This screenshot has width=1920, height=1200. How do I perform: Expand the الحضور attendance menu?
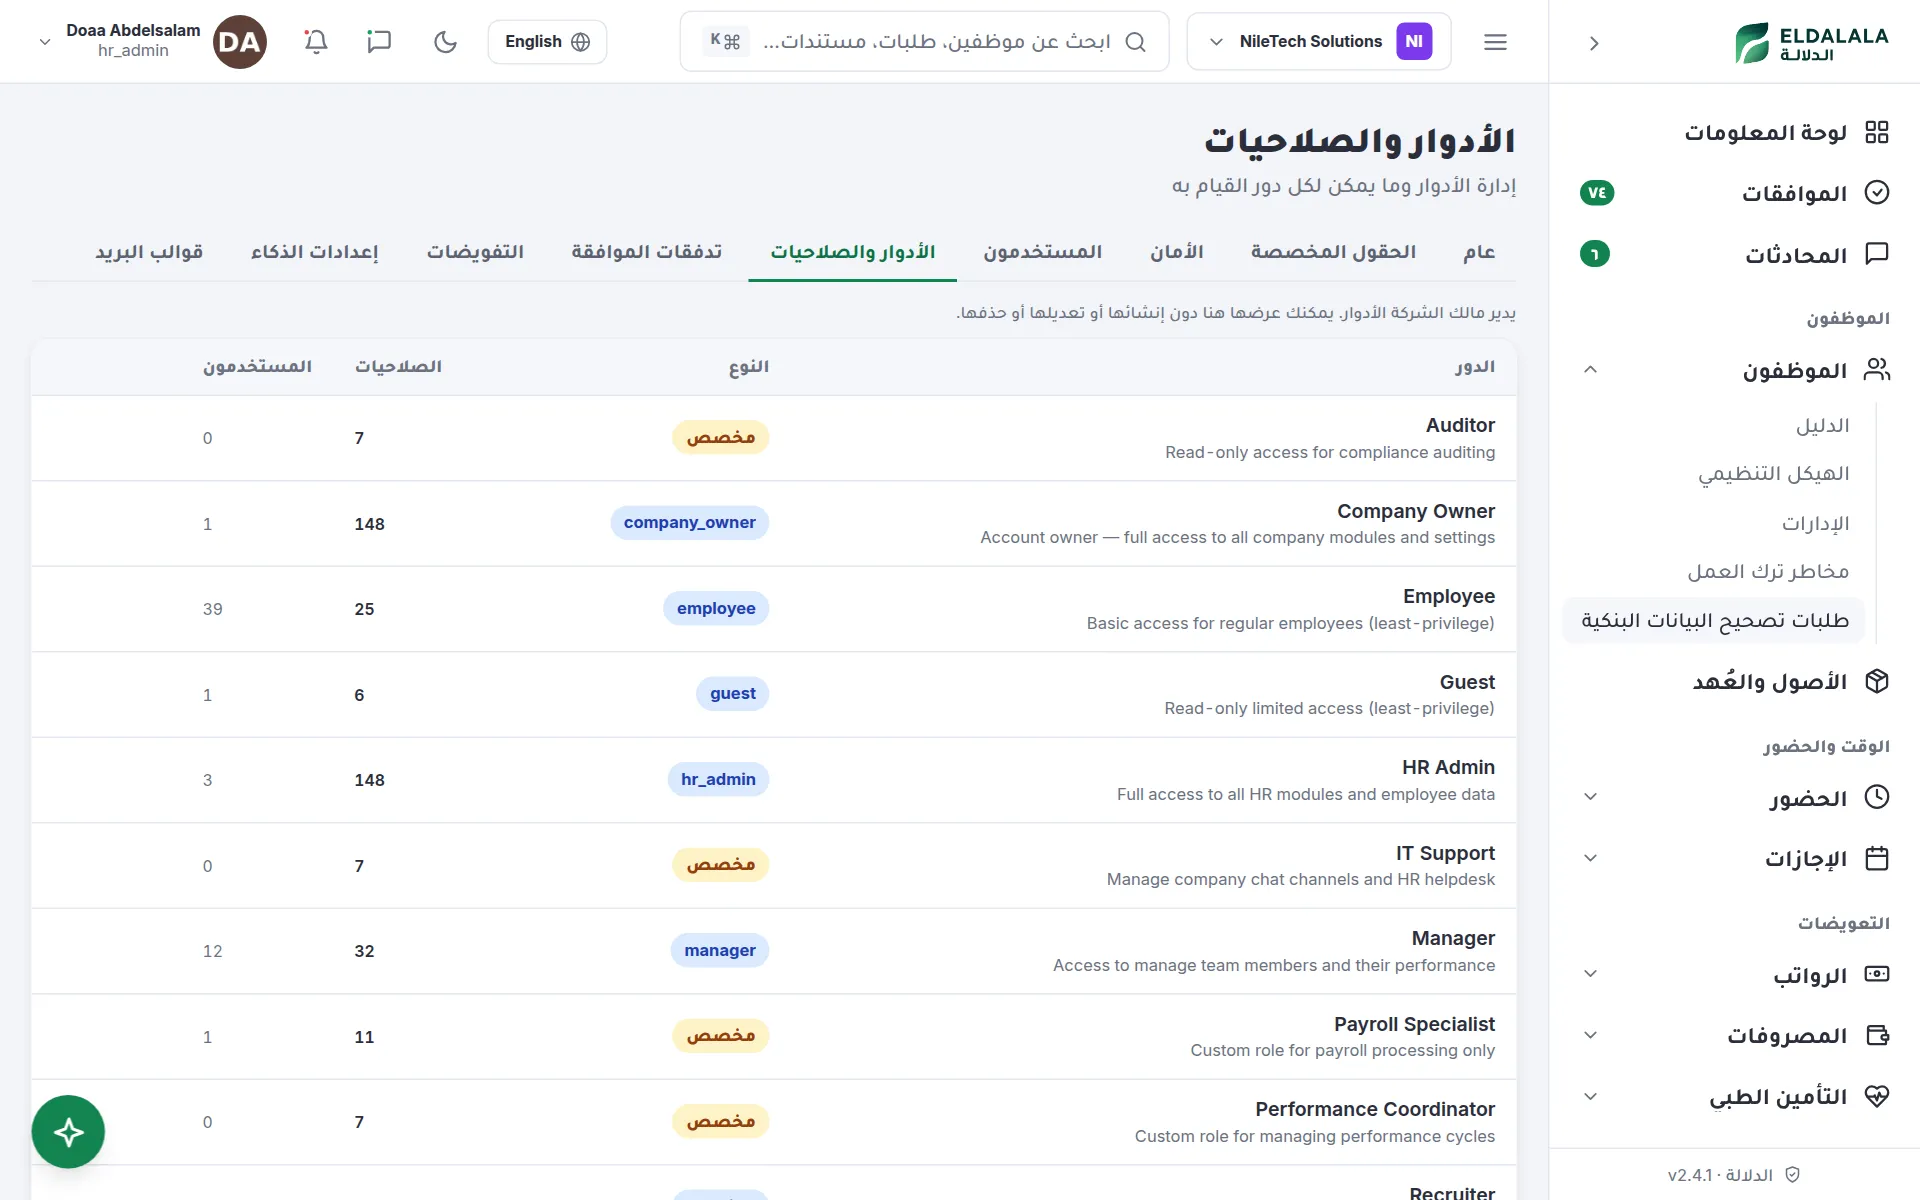[x=1590, y=797]
